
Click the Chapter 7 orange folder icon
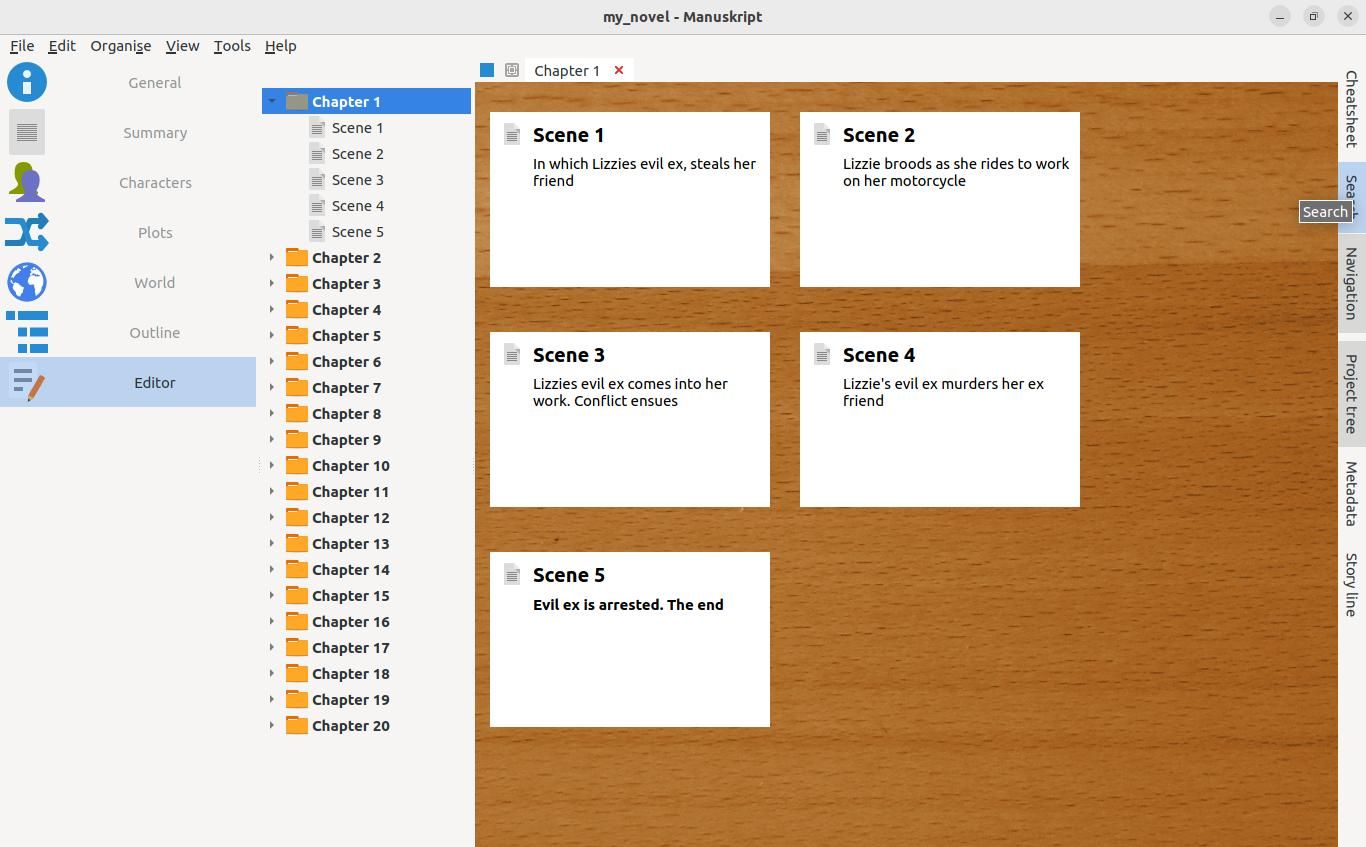pyautogui.click(x=296, y=387)
